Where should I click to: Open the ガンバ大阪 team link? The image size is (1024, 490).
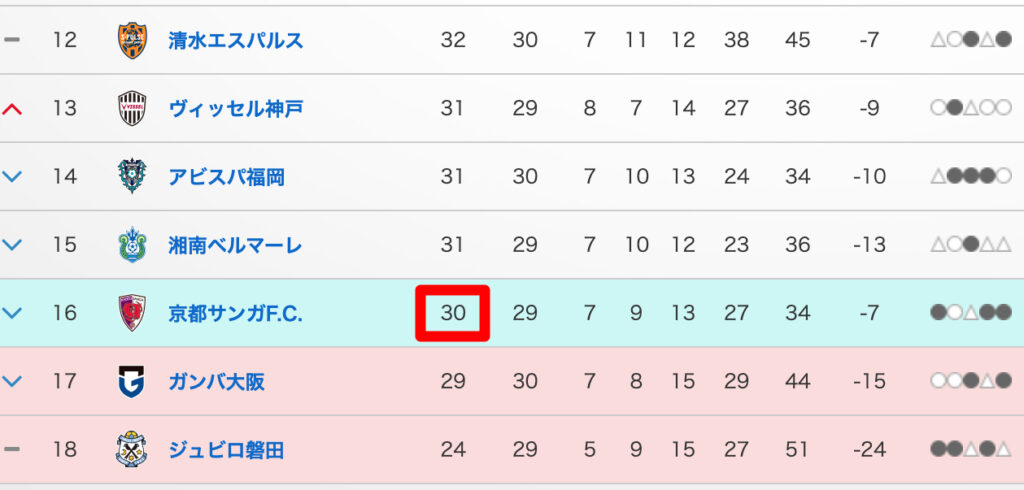[217, 382]
